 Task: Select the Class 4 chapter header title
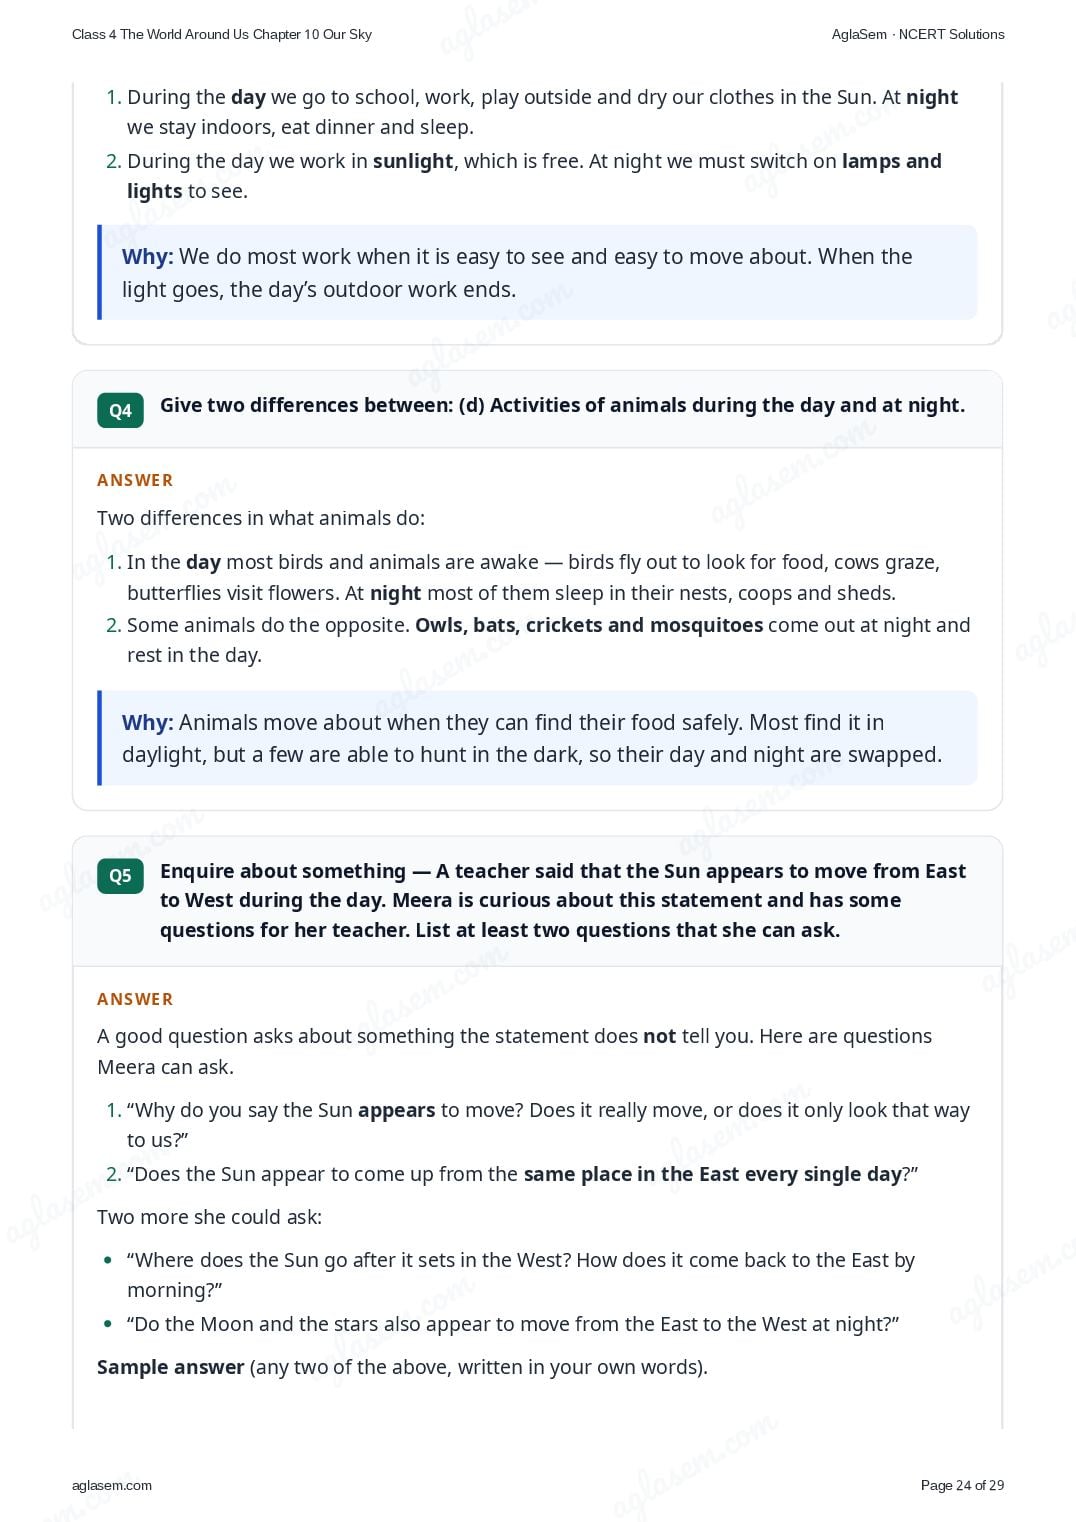point(222,34)
